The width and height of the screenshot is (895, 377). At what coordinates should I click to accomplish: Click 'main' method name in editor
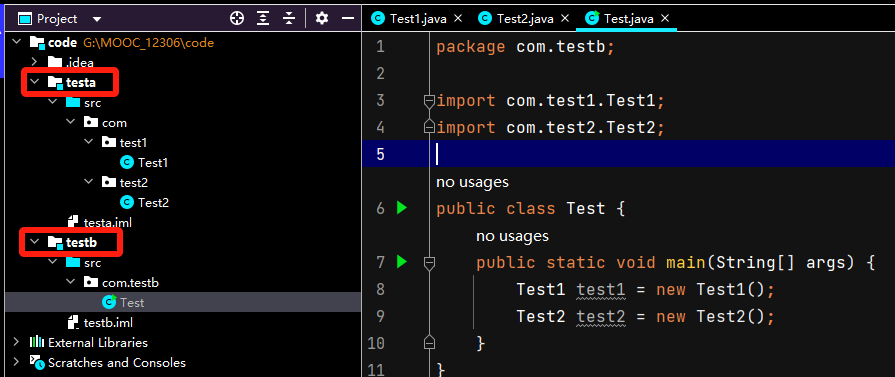pos(686,263)
